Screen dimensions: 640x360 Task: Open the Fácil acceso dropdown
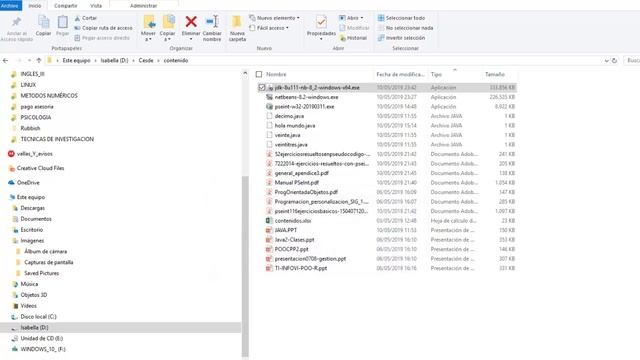point(287,28)
